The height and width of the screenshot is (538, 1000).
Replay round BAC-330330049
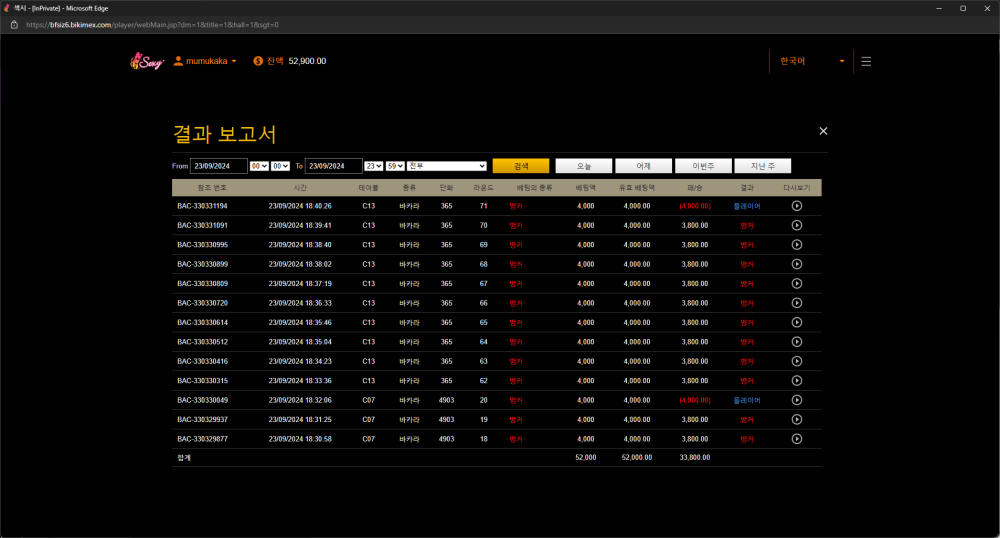pos(796,400)
